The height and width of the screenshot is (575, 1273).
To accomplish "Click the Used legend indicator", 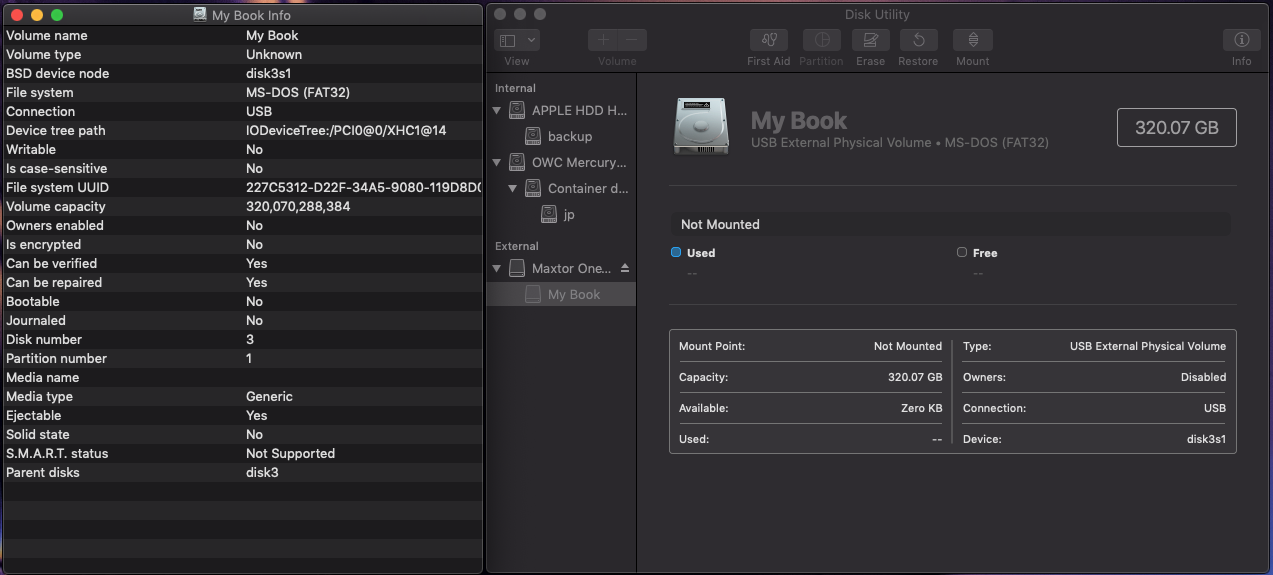I will [x=676, y=253].
